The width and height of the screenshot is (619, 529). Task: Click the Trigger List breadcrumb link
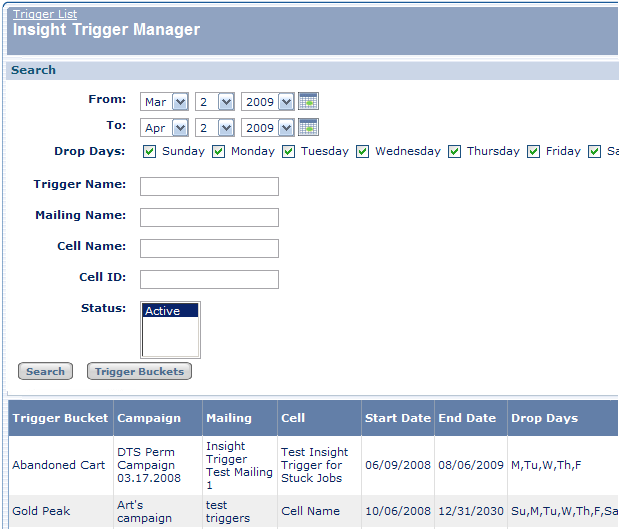(44, 14)
